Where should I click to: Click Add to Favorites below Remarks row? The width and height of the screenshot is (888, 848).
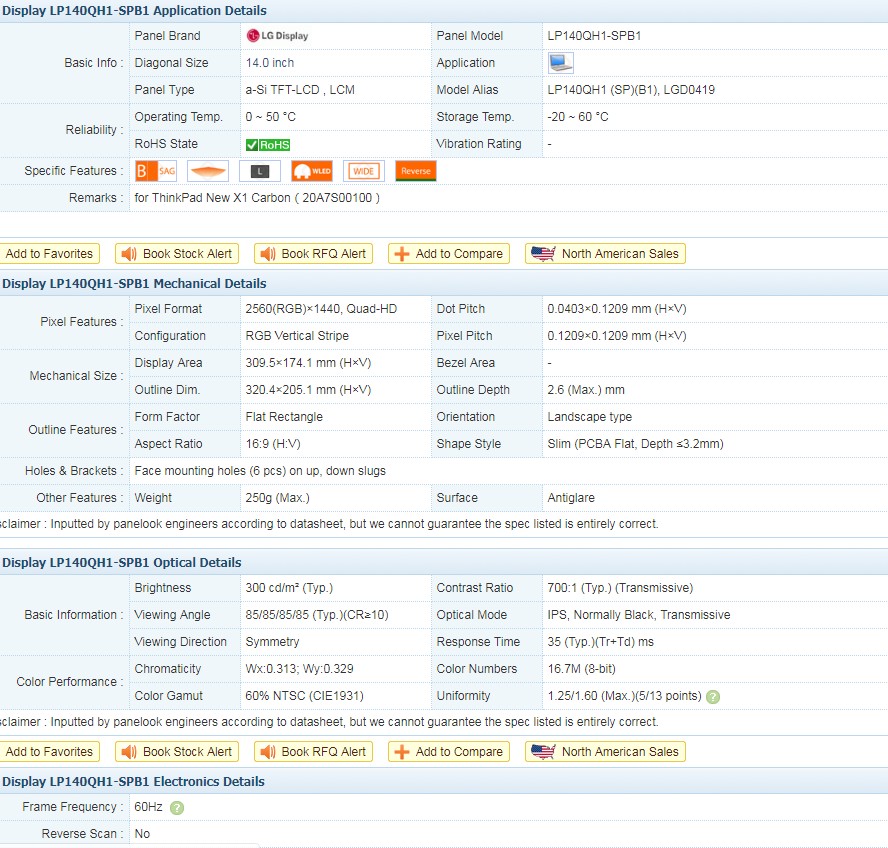tap(49, 254)
